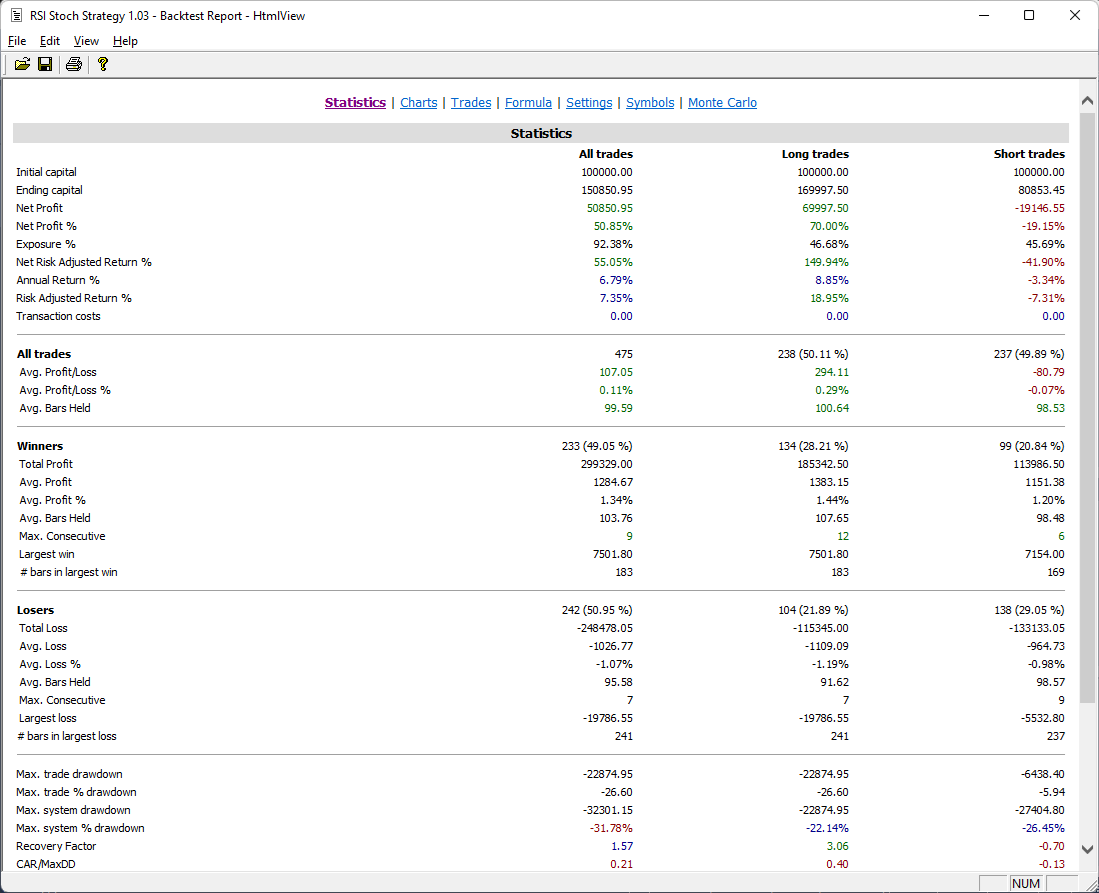Click the Net Risk Adjusted Return % label
The height and width of the screenshot is (893, 1099).
(83, 262)
